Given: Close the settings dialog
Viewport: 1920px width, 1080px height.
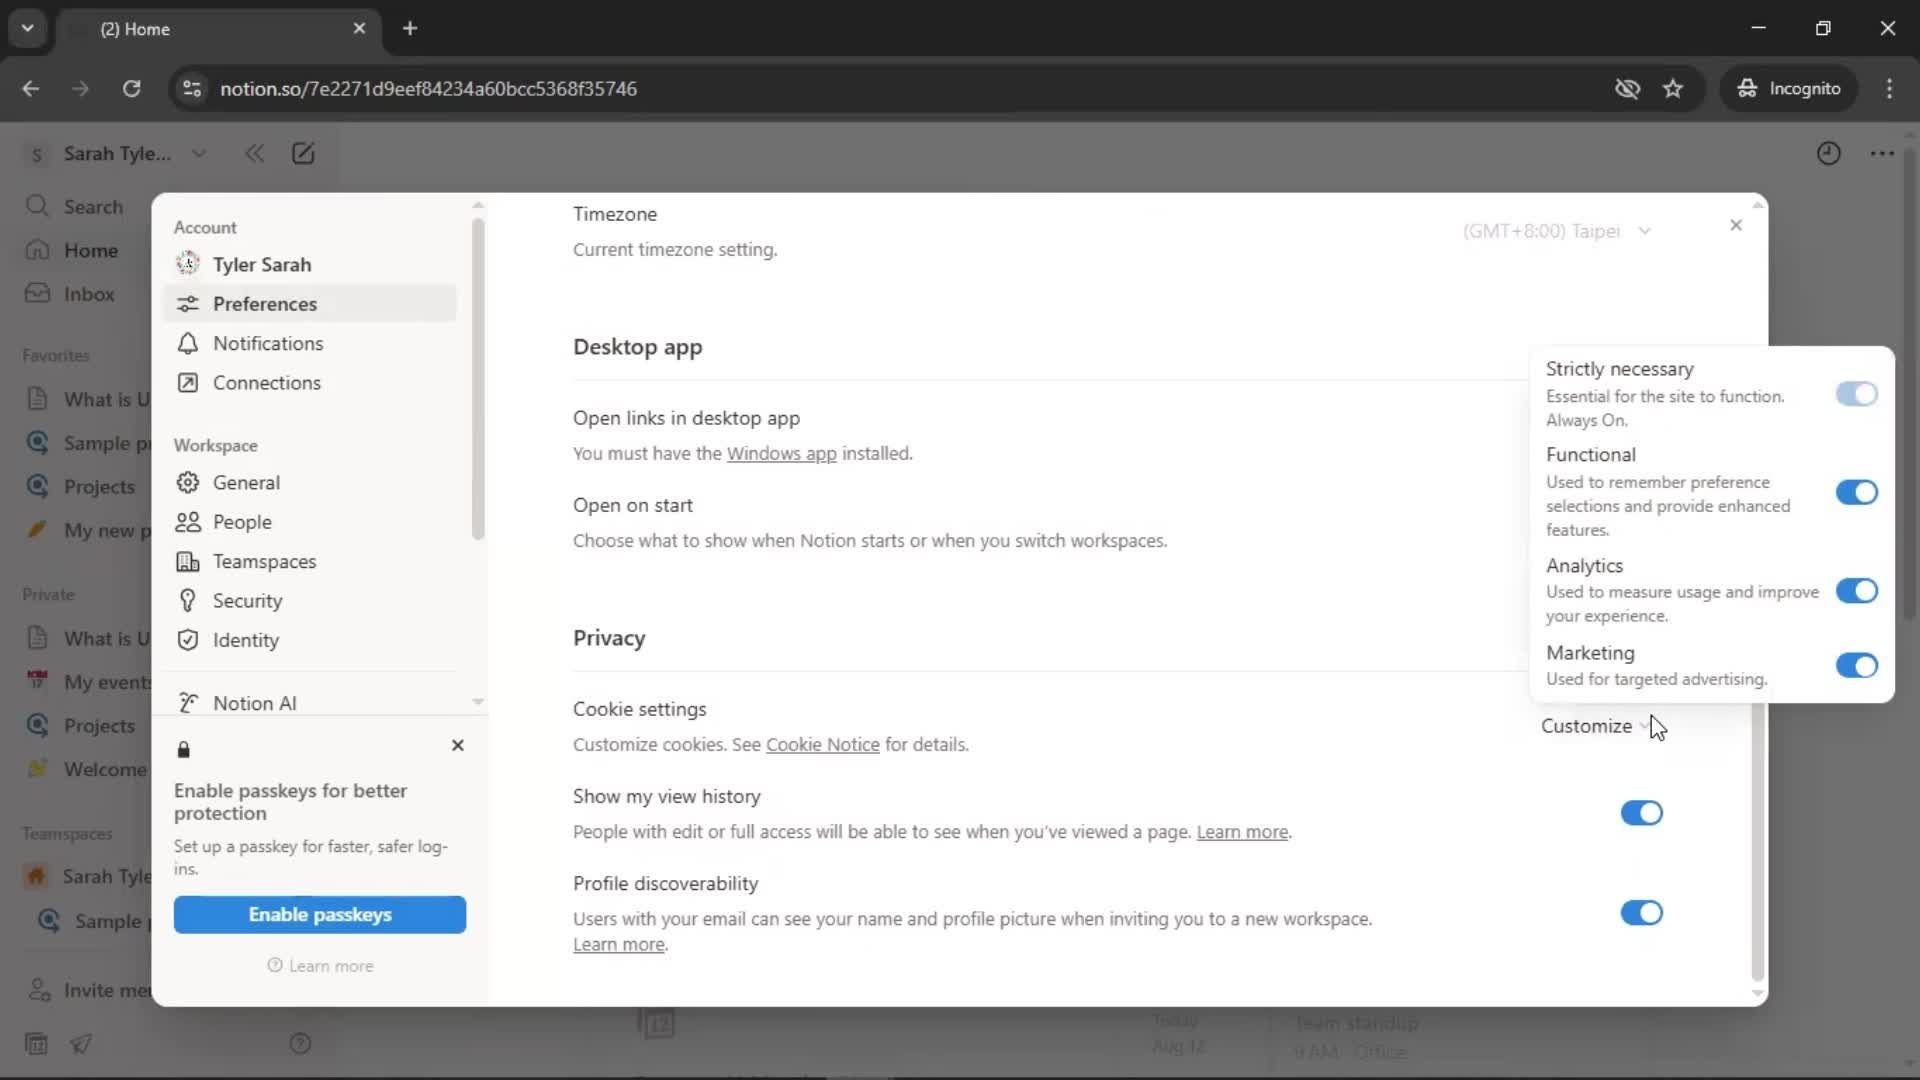Looking at the screenshot, I should coord(1736,225).
